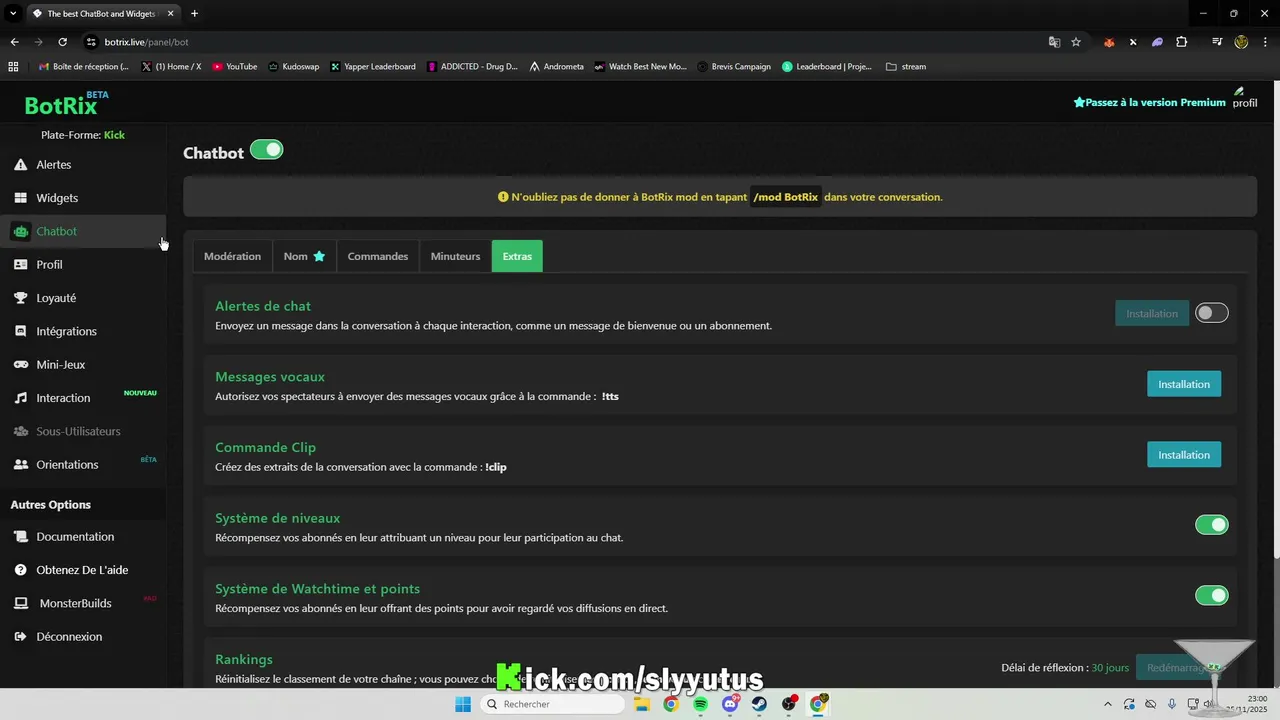This screenshot has height=720, width=1280.
Task: Open the translate page icon
Action: point(1054,42)
